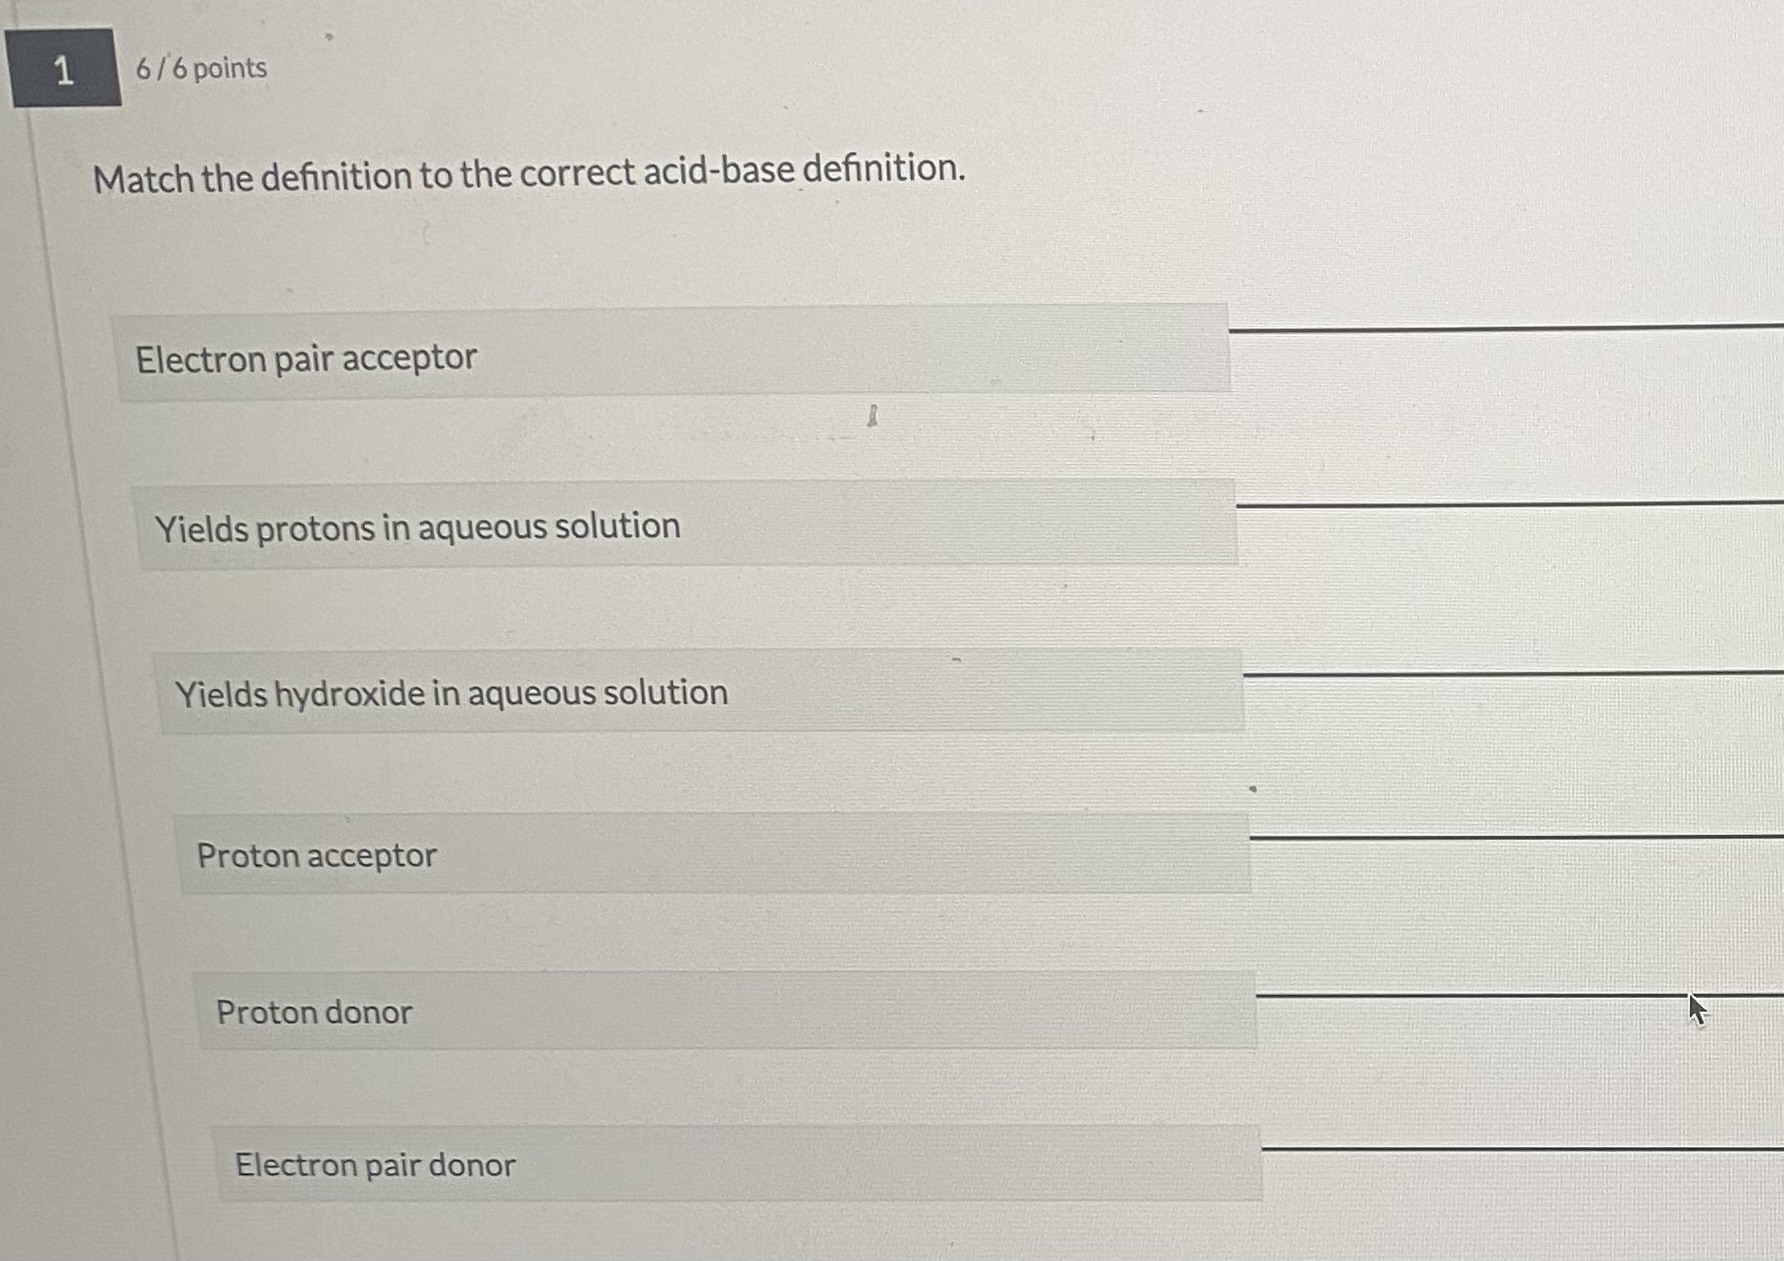Click the question number 1 badge
Image resolution: width=1784 pixels, height=1261 pixels.
64,69
